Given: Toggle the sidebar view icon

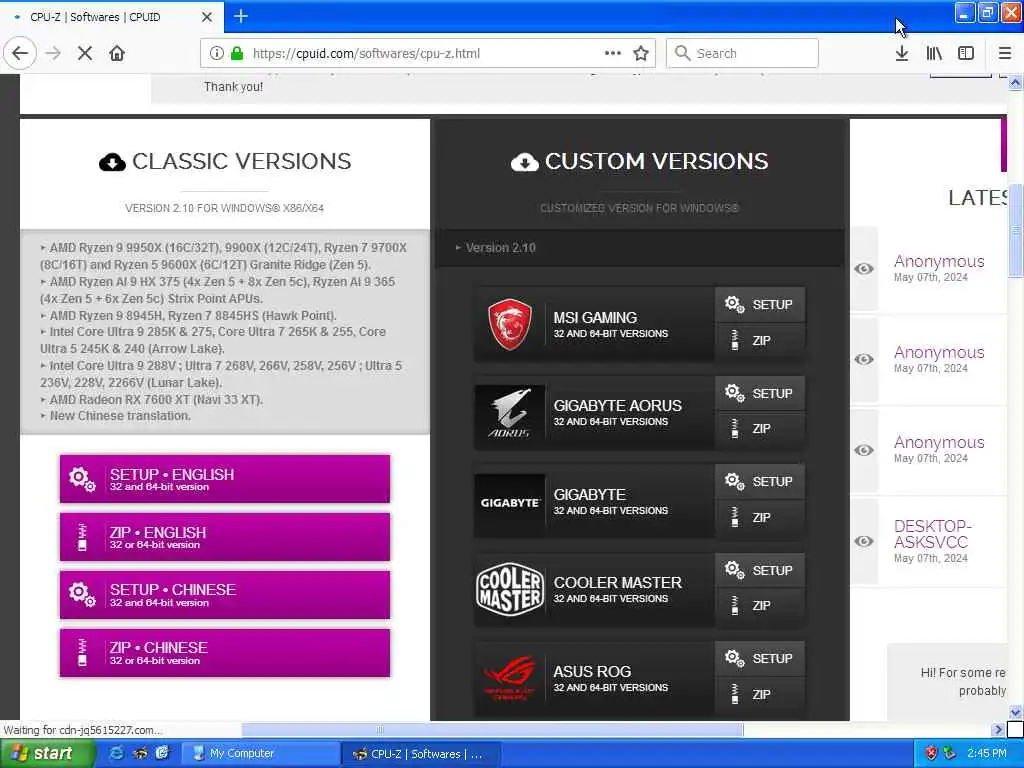Looking at the screenshot, I should click(x=966, y=53).
